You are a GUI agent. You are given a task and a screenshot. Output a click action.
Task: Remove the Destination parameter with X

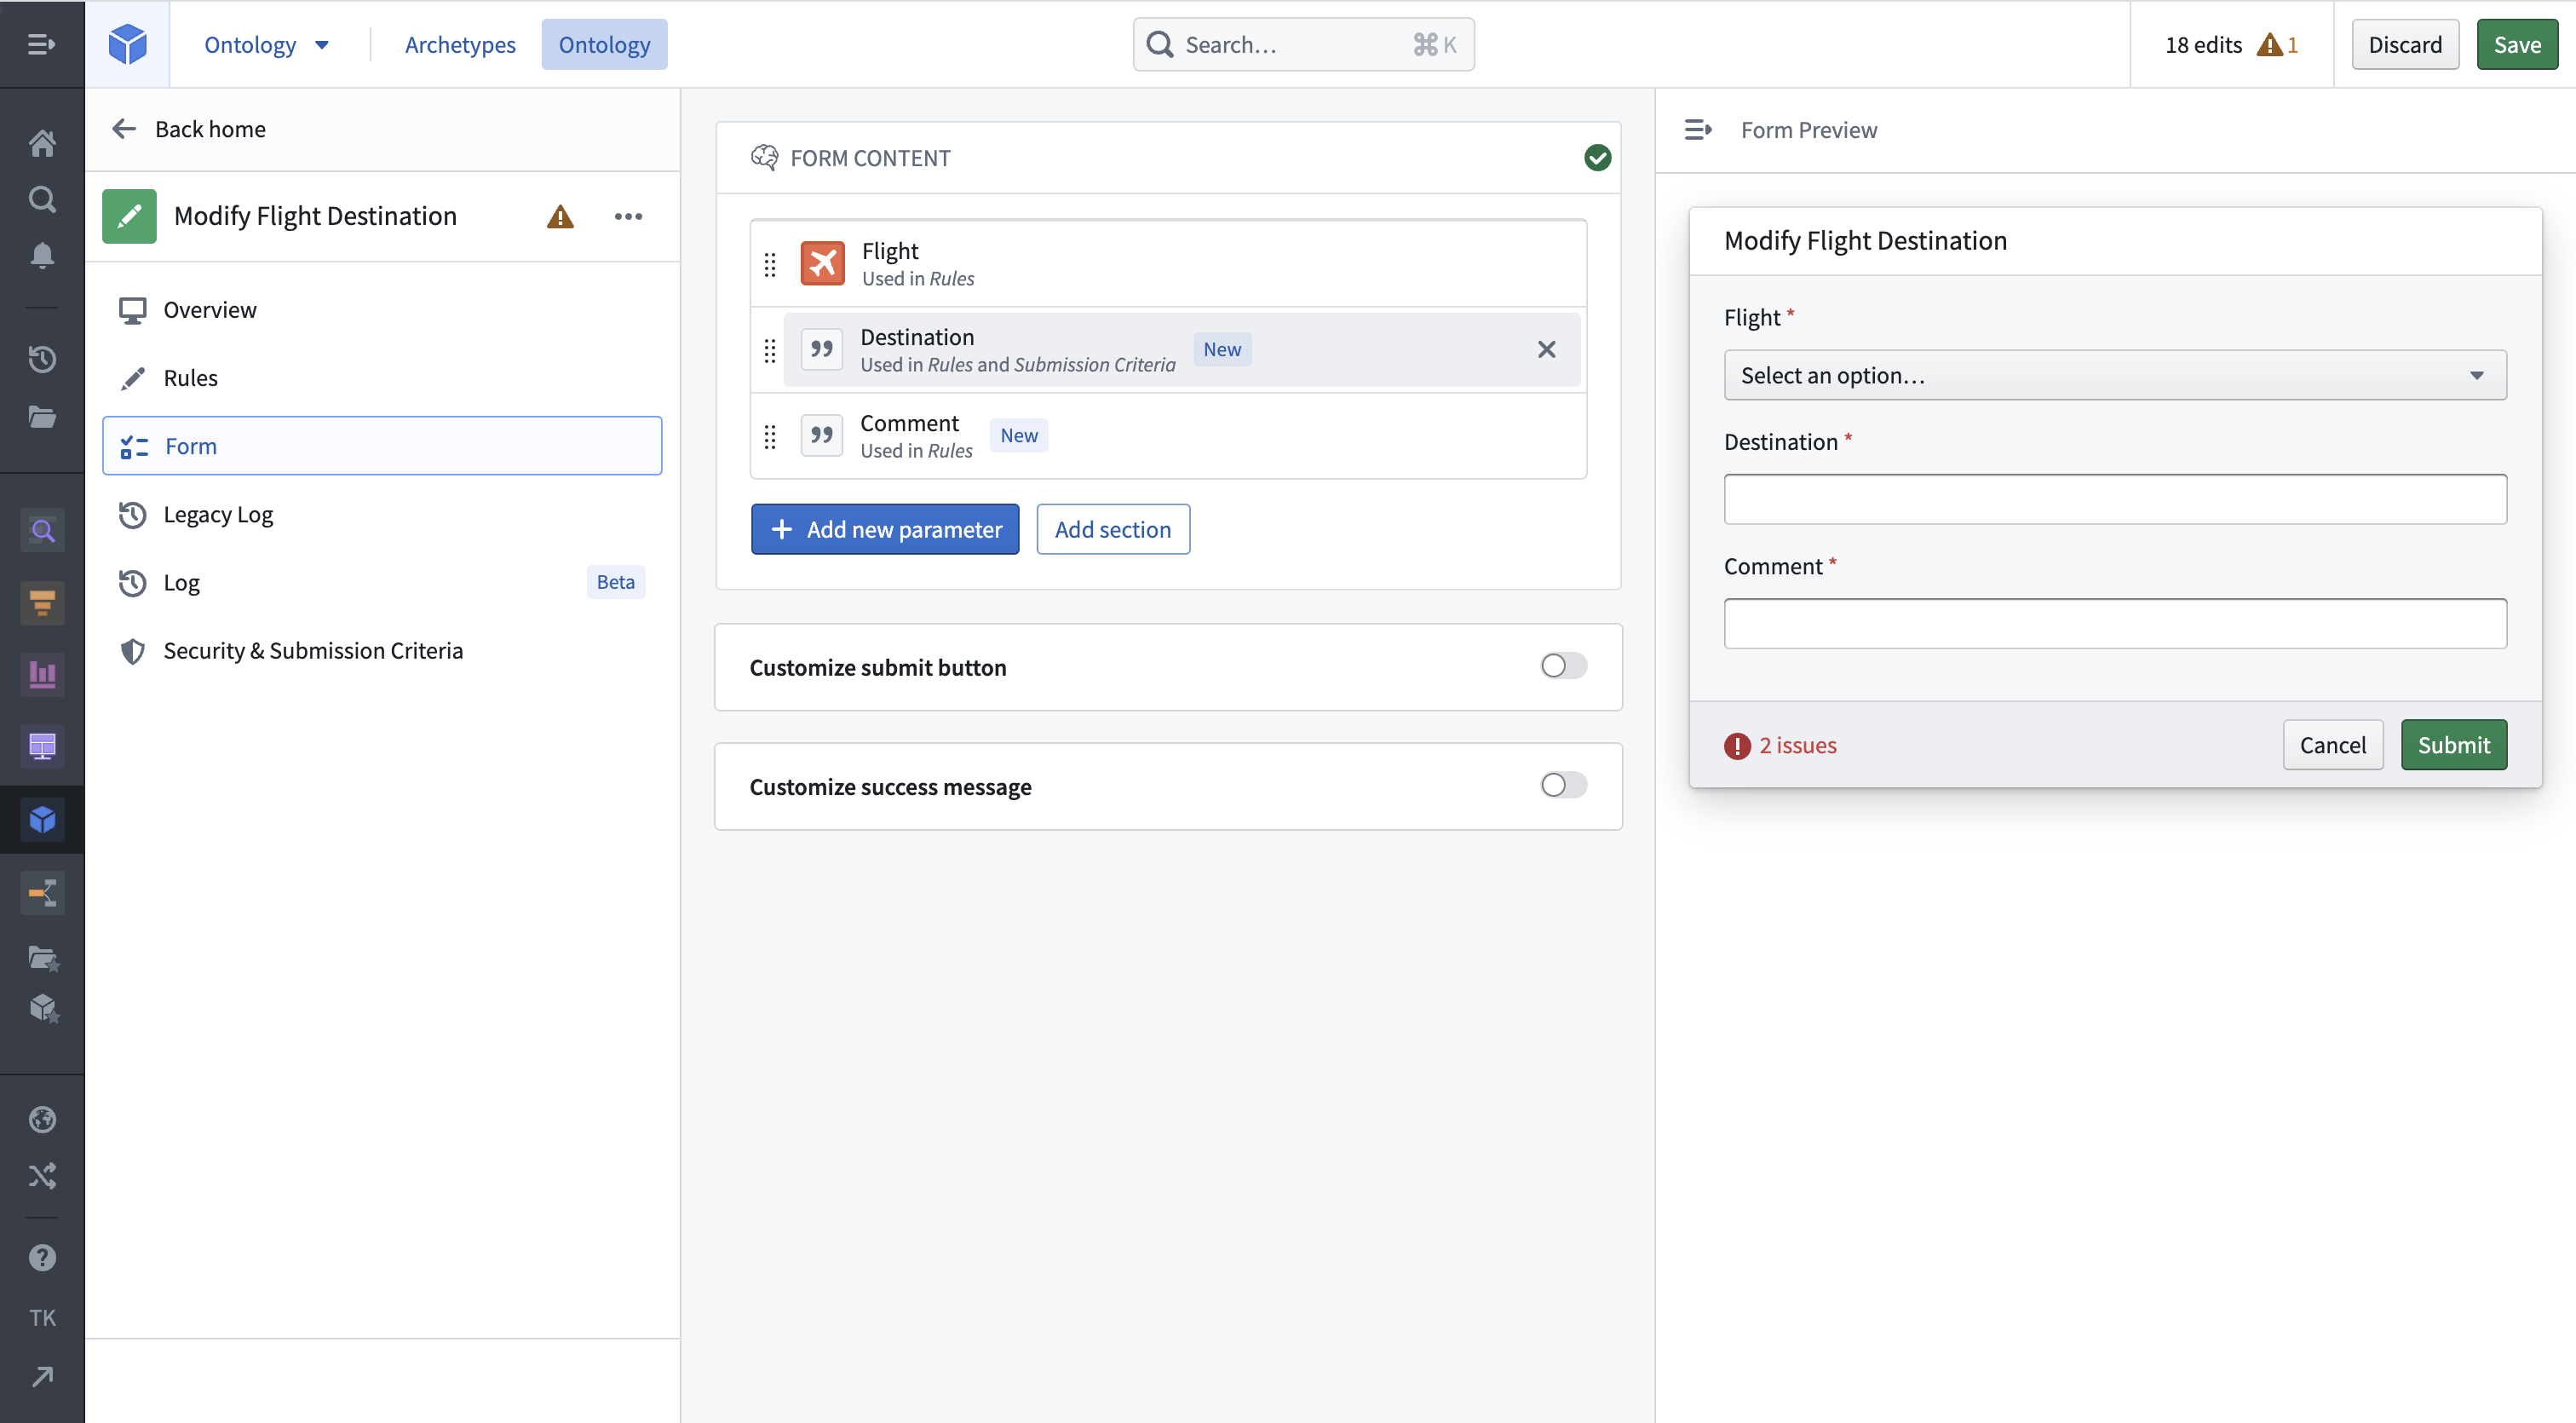[x=1546, y=349]
